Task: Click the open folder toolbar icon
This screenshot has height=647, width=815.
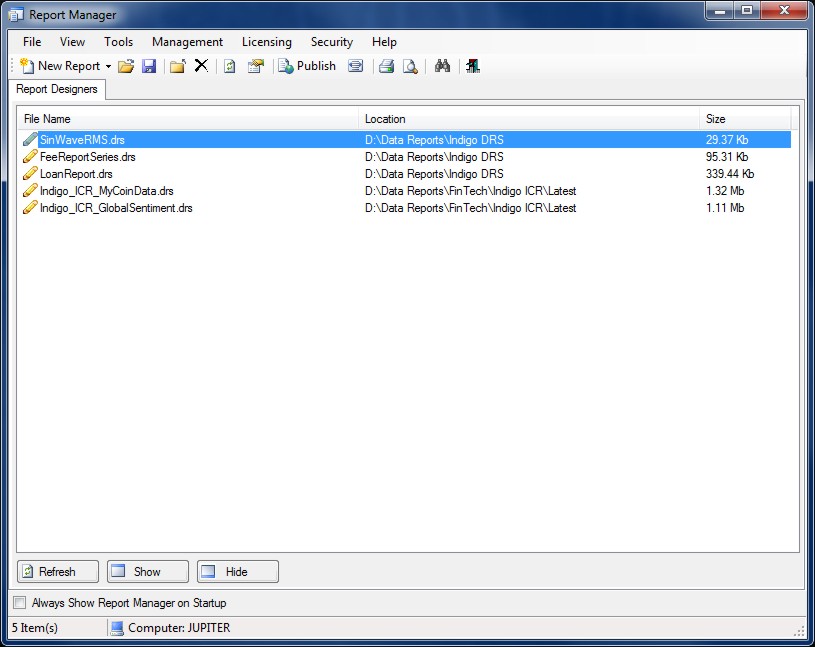Action: tap(126, 66)
